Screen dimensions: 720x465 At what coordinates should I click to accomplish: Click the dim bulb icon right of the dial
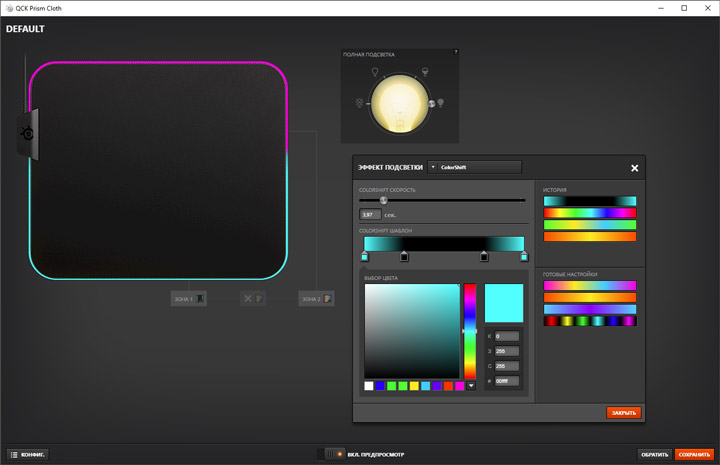pyautogui.click(x=441, y=103)
